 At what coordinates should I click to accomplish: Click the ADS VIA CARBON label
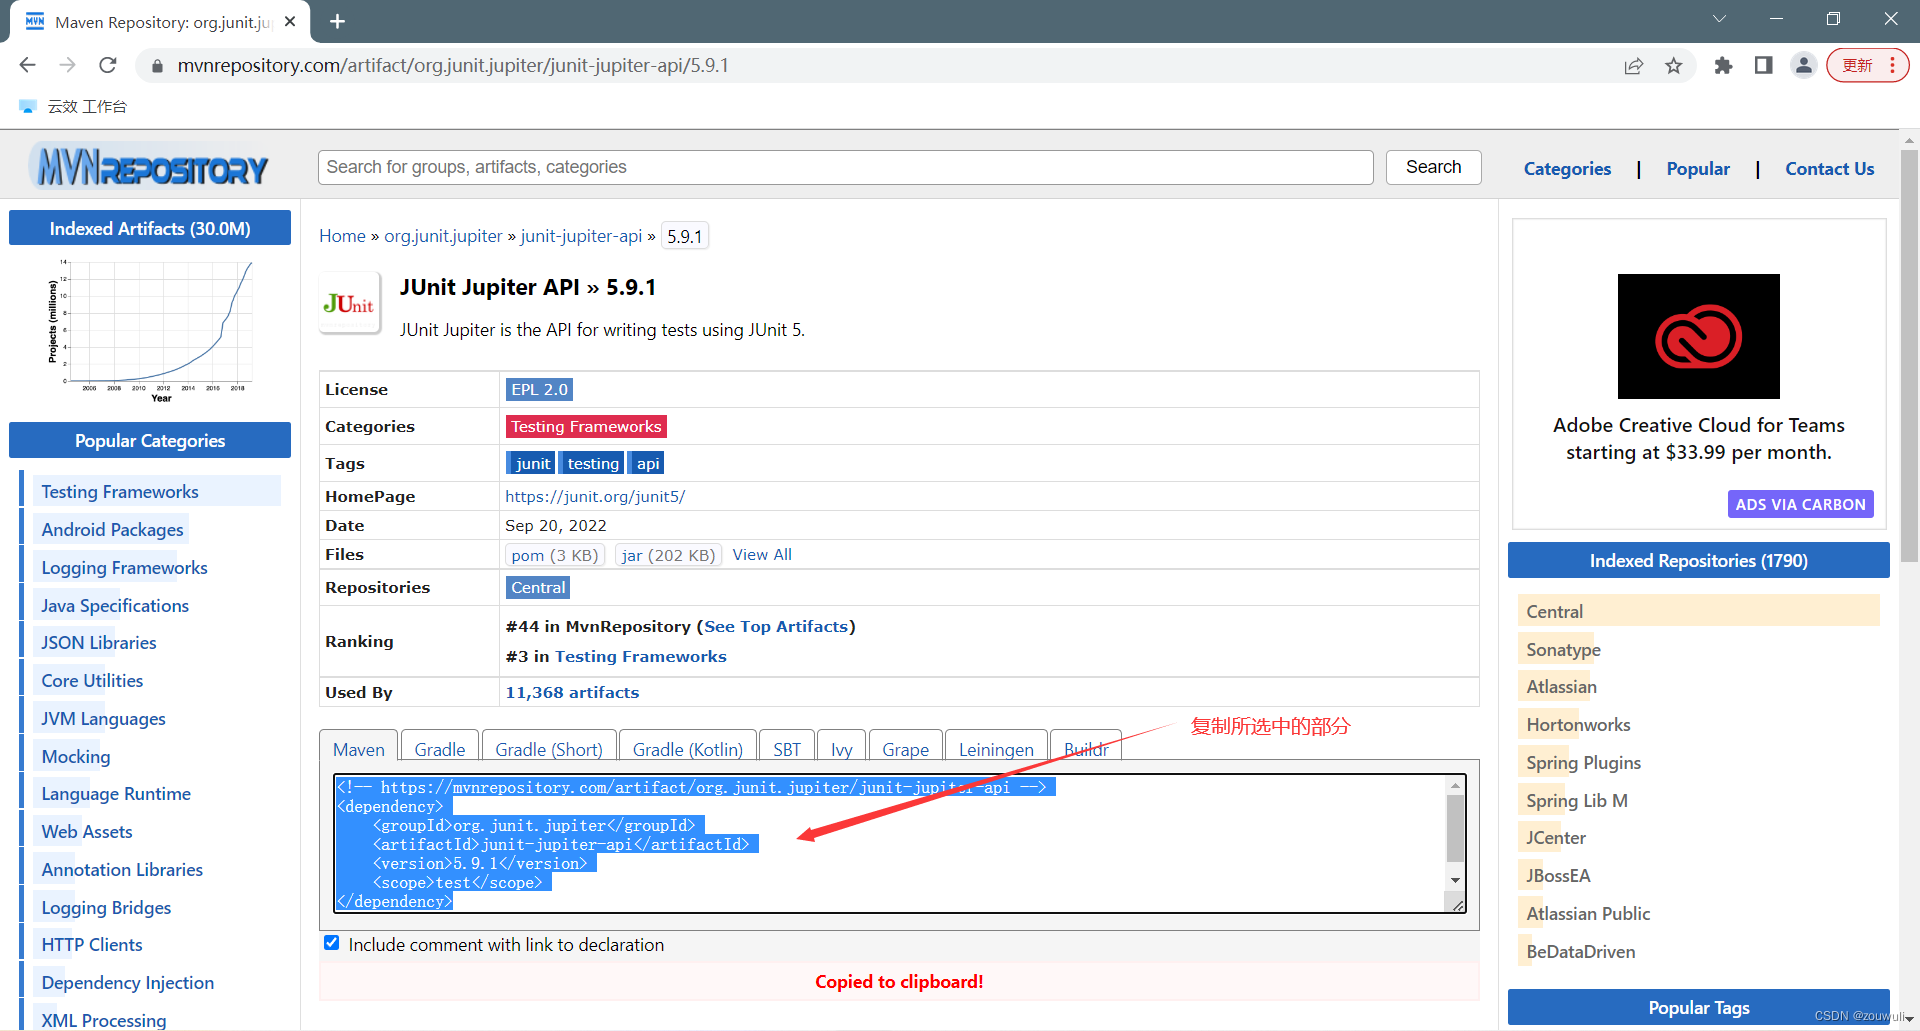click(x=1800, y=504)
